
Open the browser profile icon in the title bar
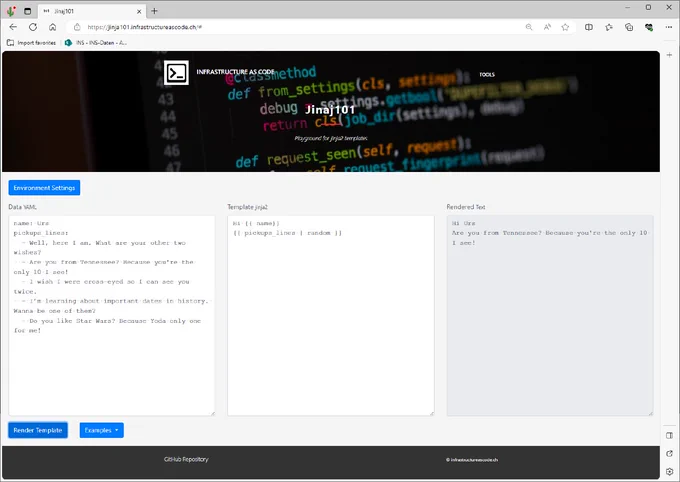pyautogui.click(x=11, y=11)
